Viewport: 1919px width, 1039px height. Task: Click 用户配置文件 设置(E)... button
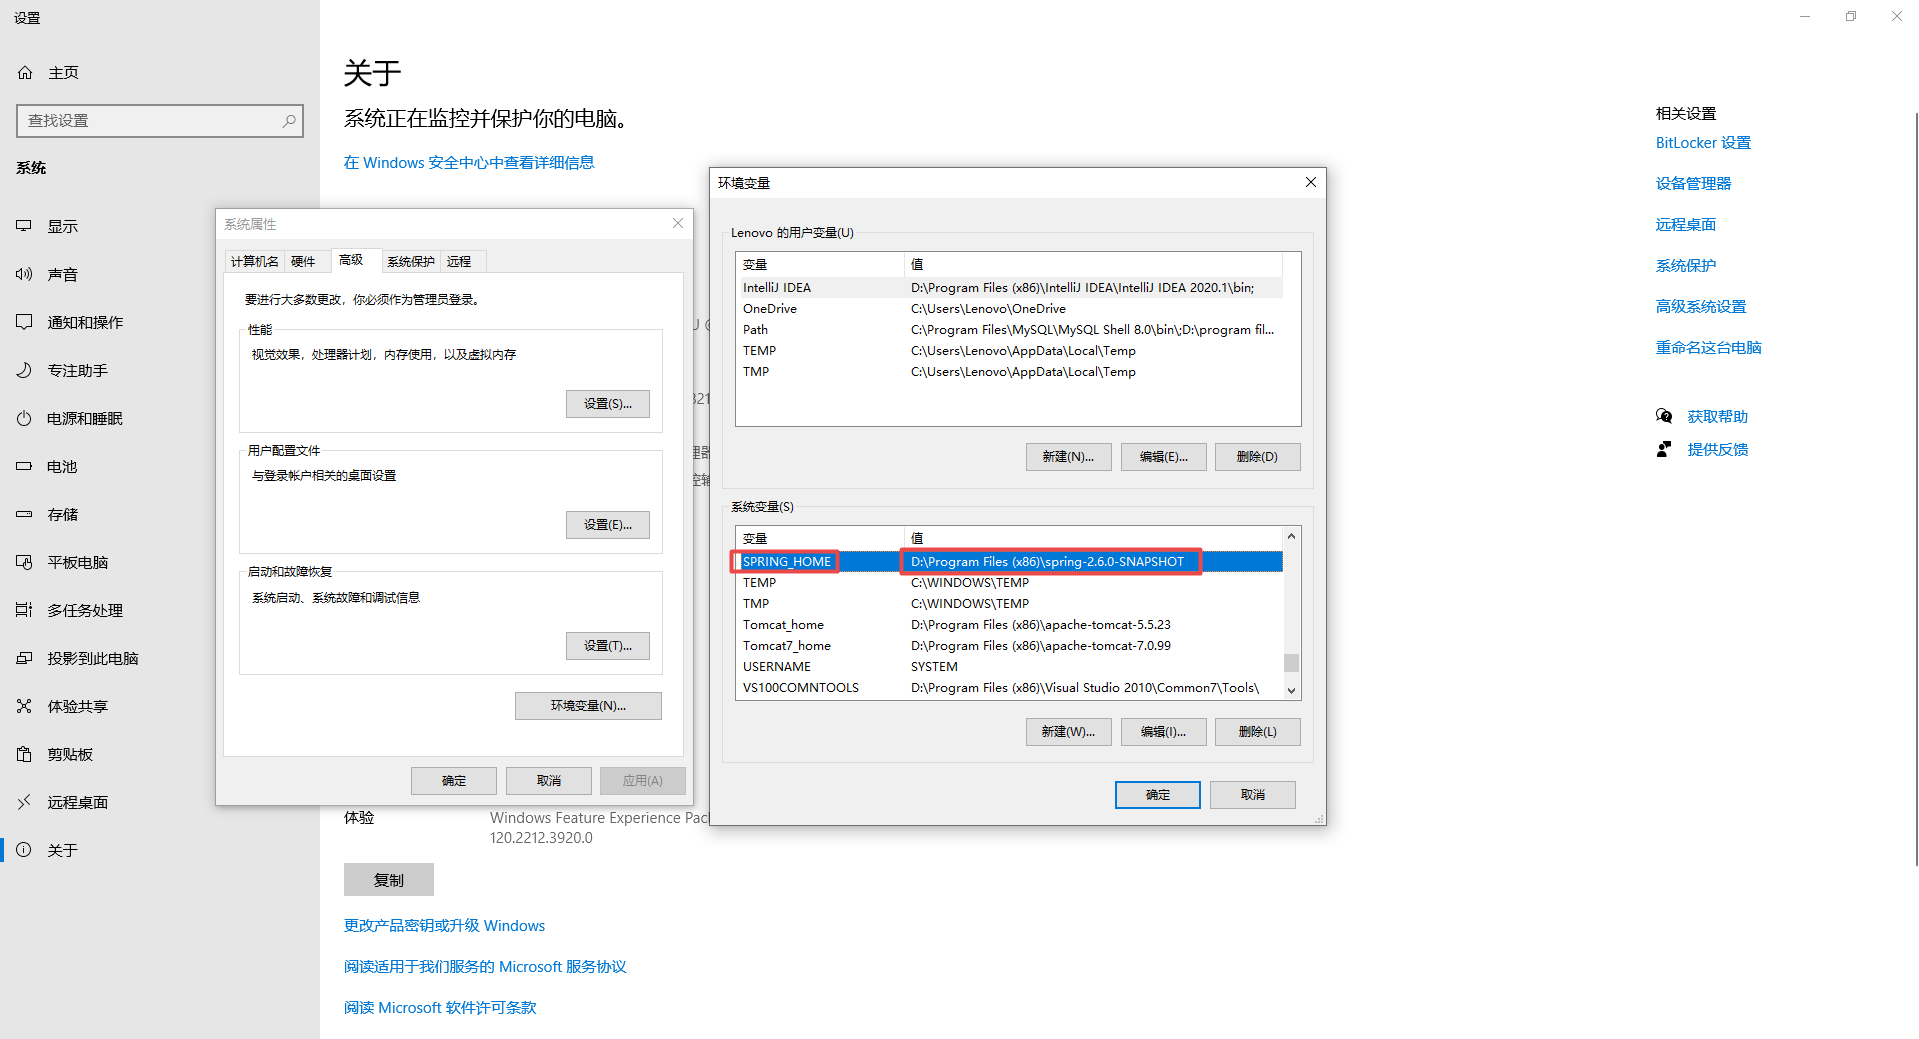[x=607, y=525]
